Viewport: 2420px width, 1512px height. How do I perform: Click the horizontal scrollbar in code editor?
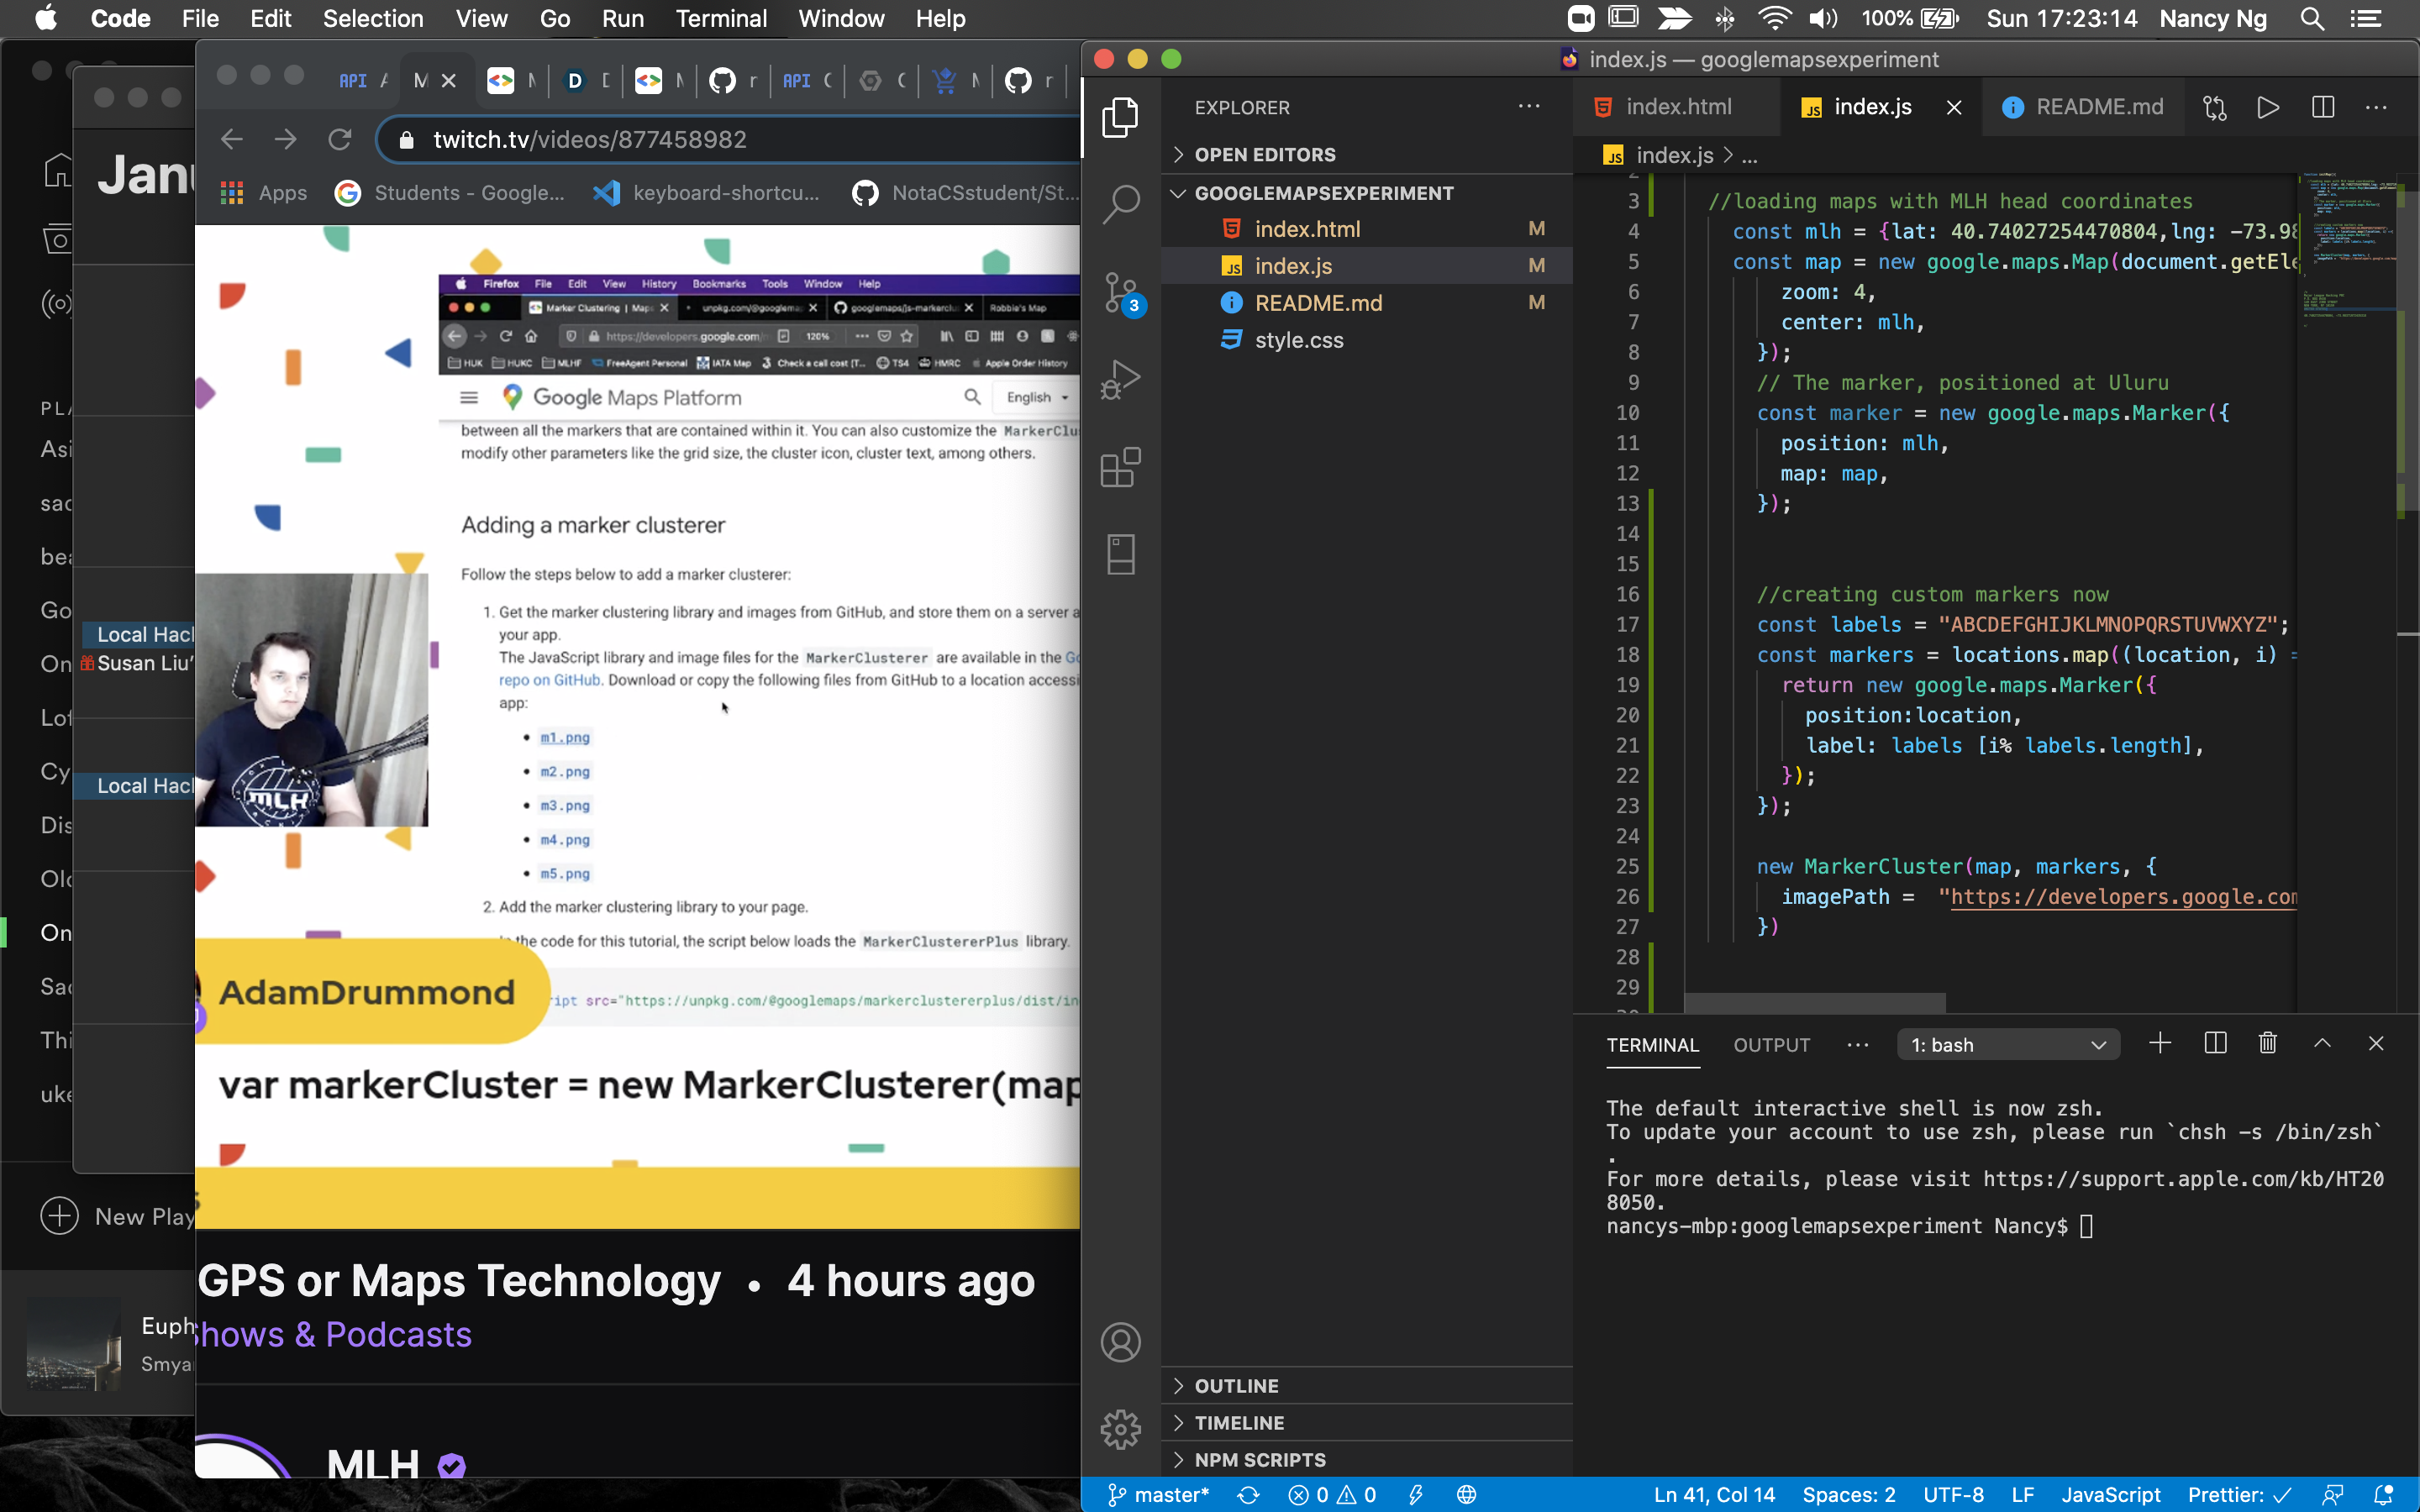point(1814,1002)
